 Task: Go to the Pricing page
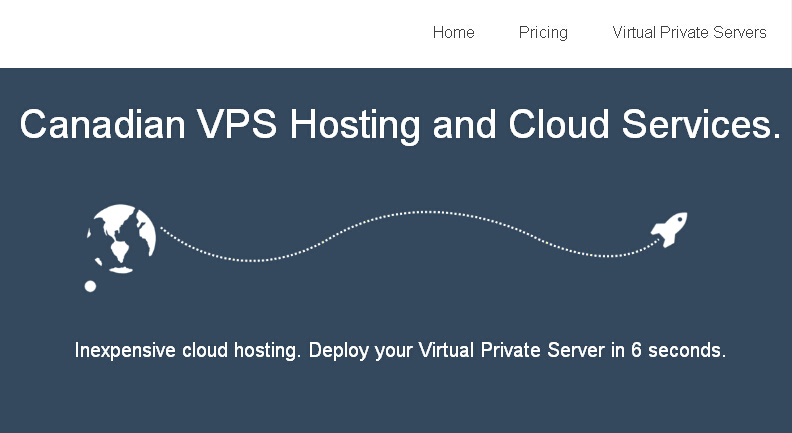coord(543,32)
